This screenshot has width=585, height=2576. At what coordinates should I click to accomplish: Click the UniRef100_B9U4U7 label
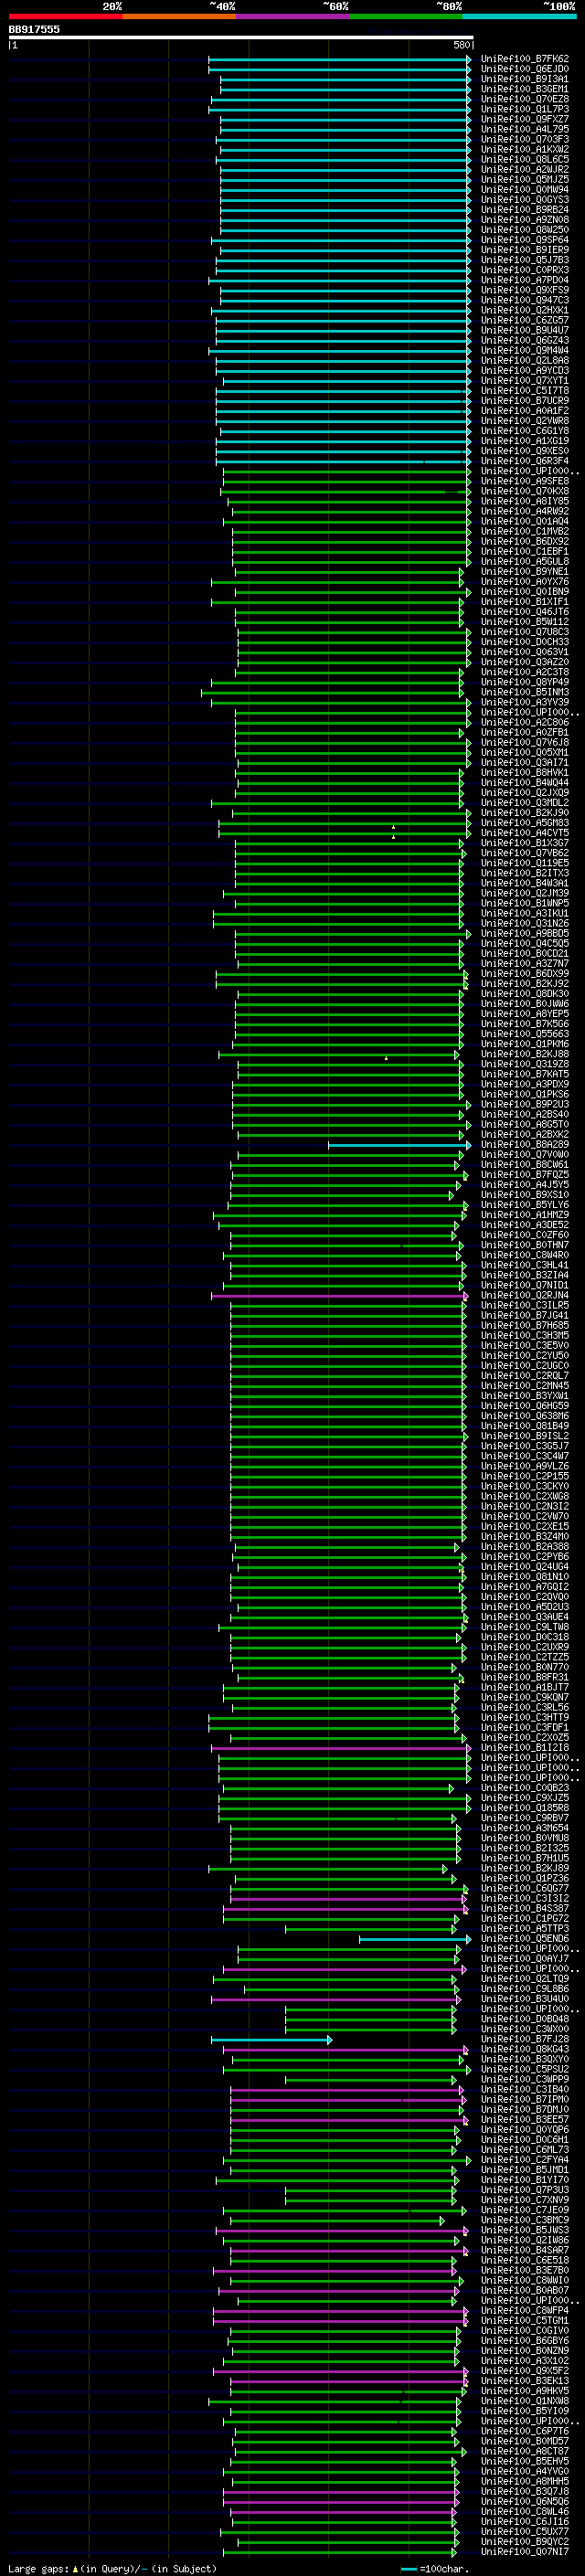[x=525, y=331]
